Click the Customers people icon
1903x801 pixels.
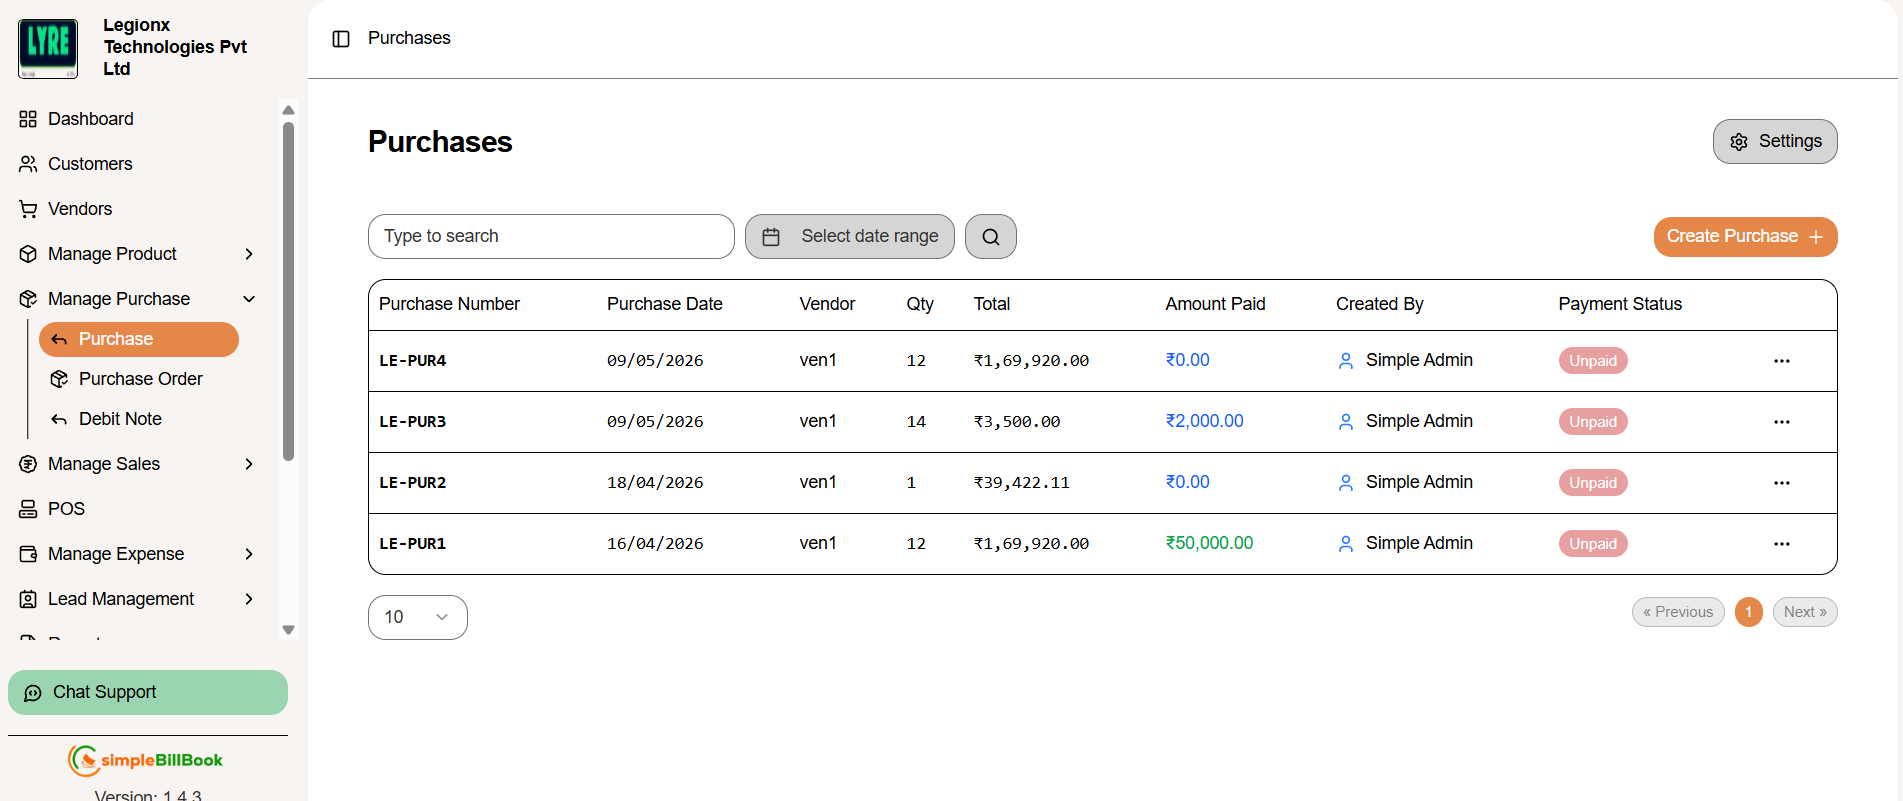[x=28, y=164]
